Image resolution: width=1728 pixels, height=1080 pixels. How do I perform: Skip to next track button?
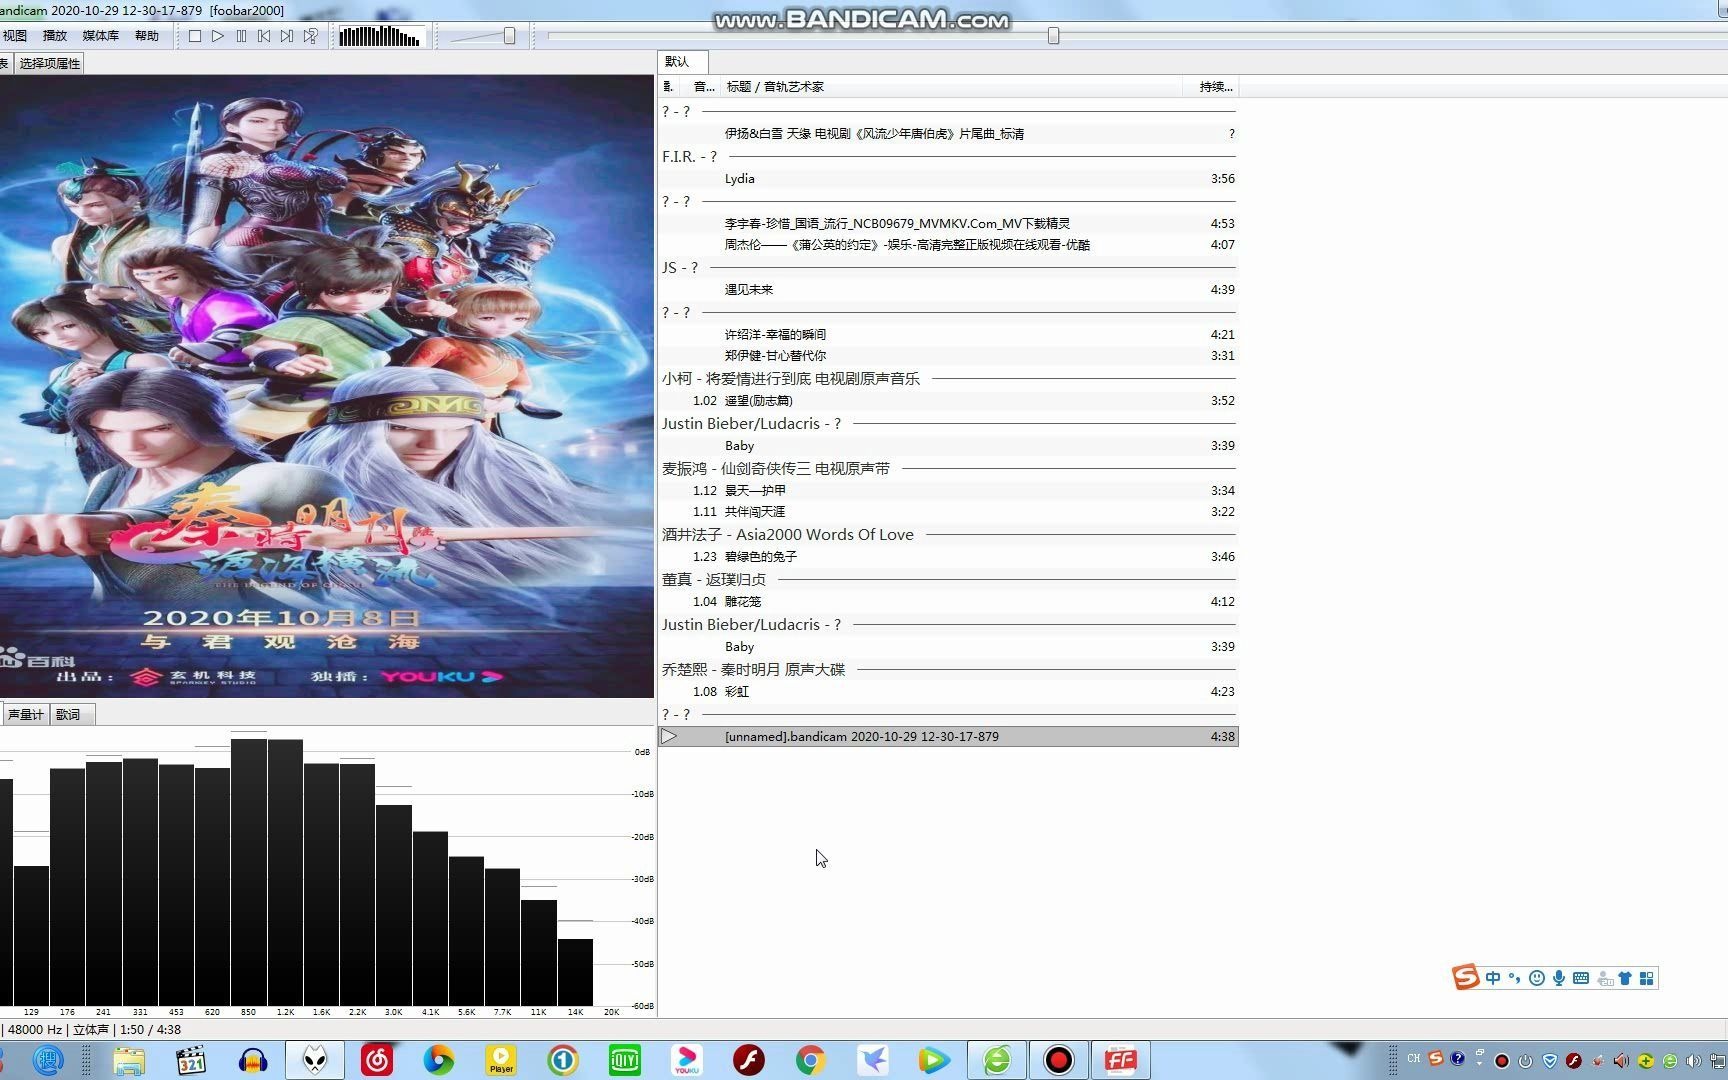(x=287, y=36)
